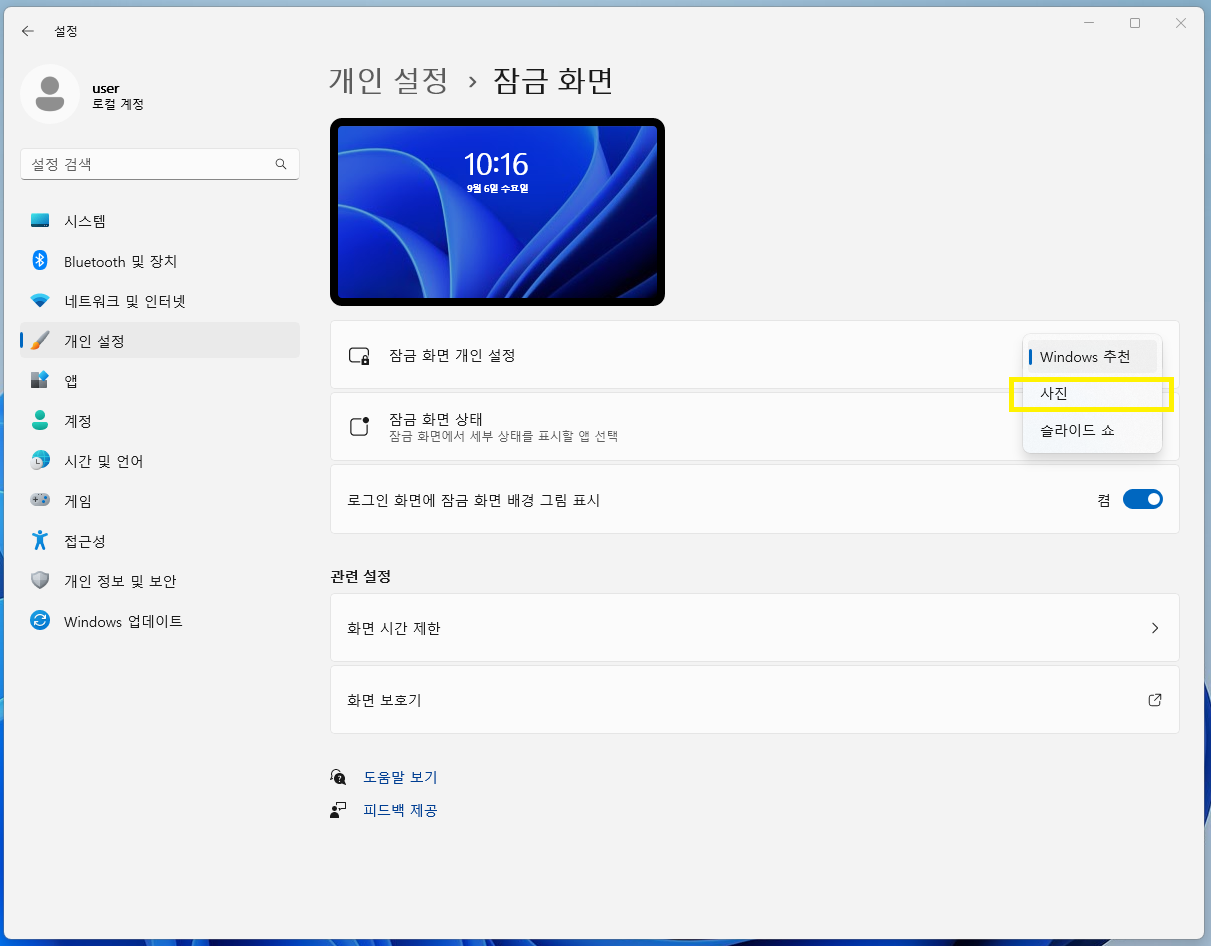
Task: Click the 시스템 monitor icon
Action: pyautogui.click(x=40, y=221)
